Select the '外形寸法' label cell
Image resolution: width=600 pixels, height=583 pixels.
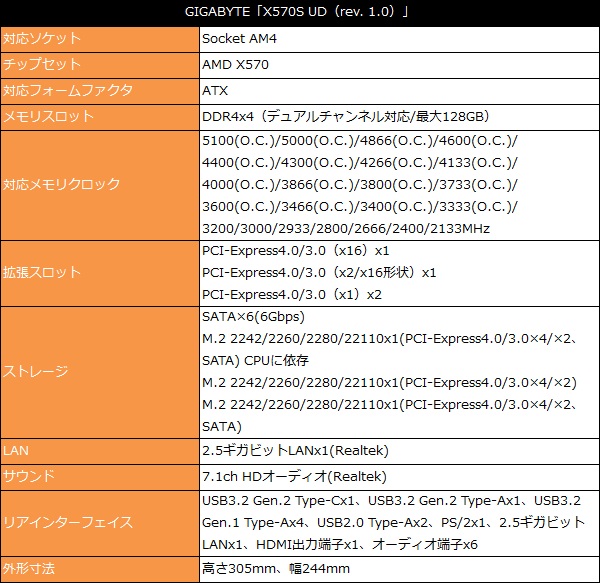click(99, 569)
